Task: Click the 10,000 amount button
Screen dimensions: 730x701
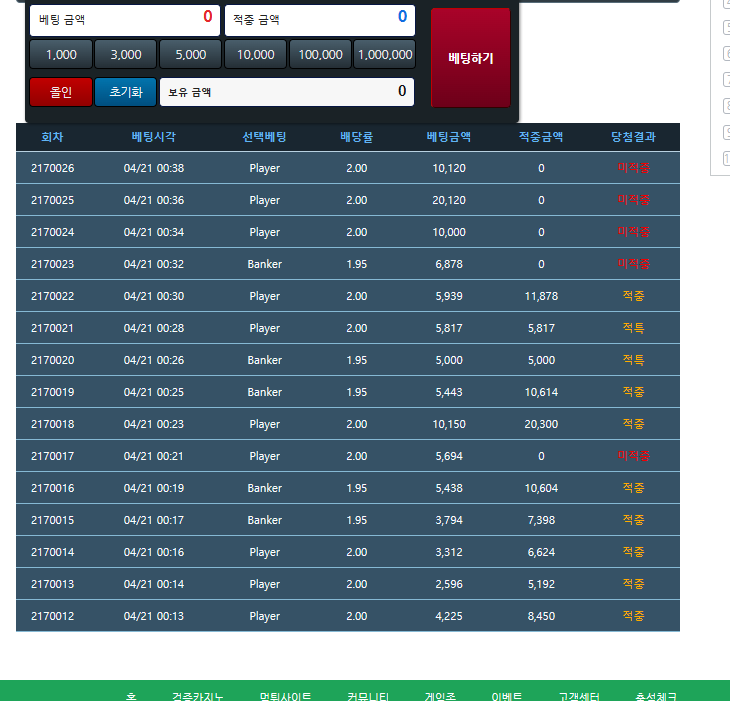Action: coord(256,55)
